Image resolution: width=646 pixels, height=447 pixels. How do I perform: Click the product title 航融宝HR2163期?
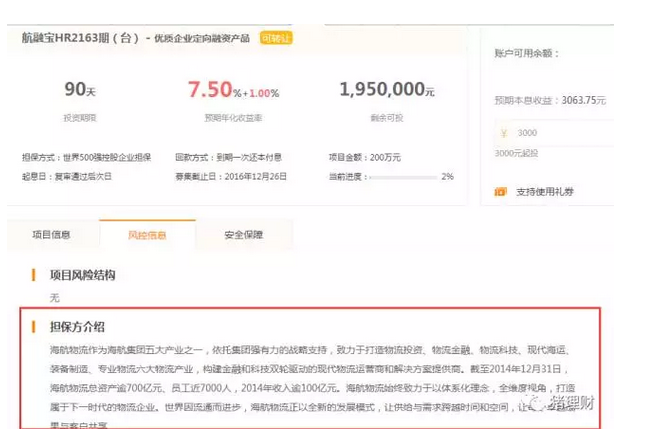[80, 38]
